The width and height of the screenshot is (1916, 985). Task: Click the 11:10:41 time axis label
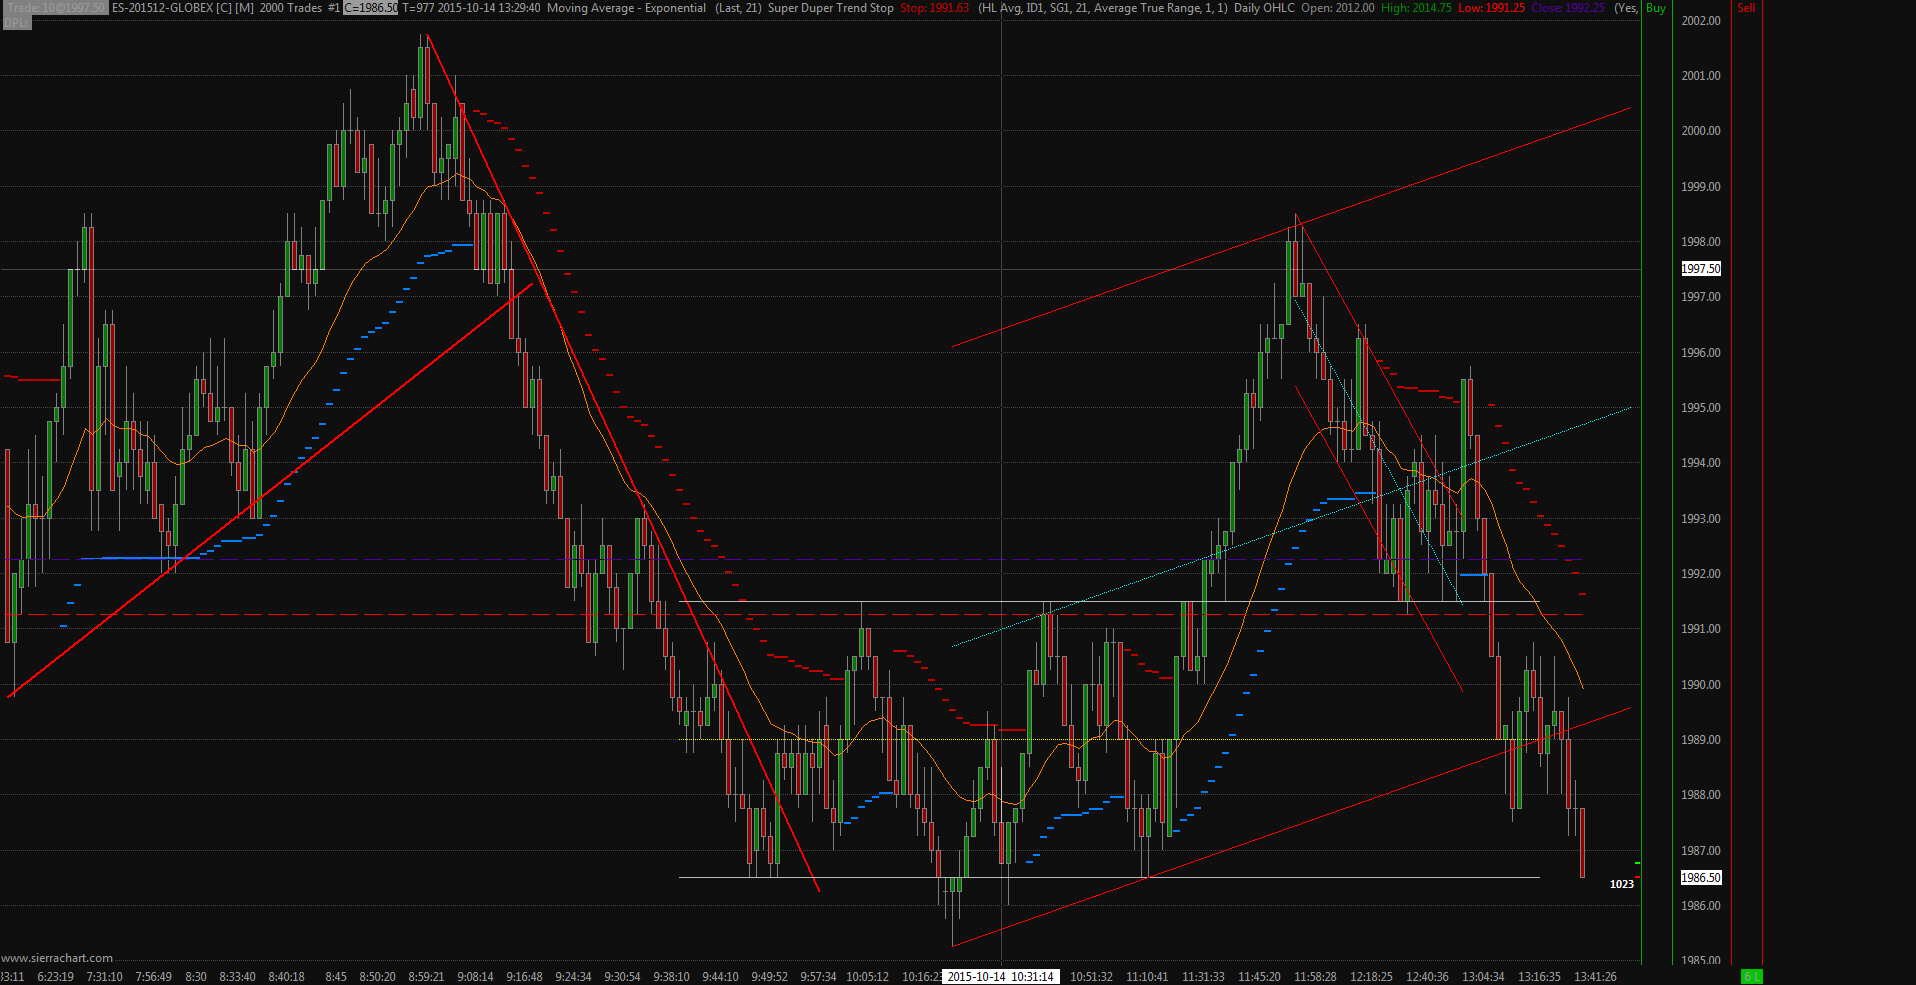pyautogui.click(x=1147, y=977)
